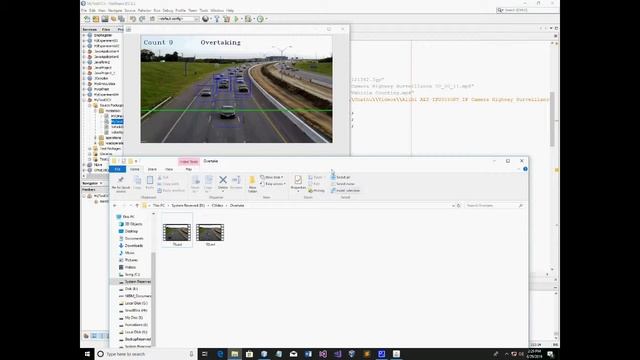Screen dimensions: 640x360
Task: Open second video file thumbnail
Action: point(210,234)
